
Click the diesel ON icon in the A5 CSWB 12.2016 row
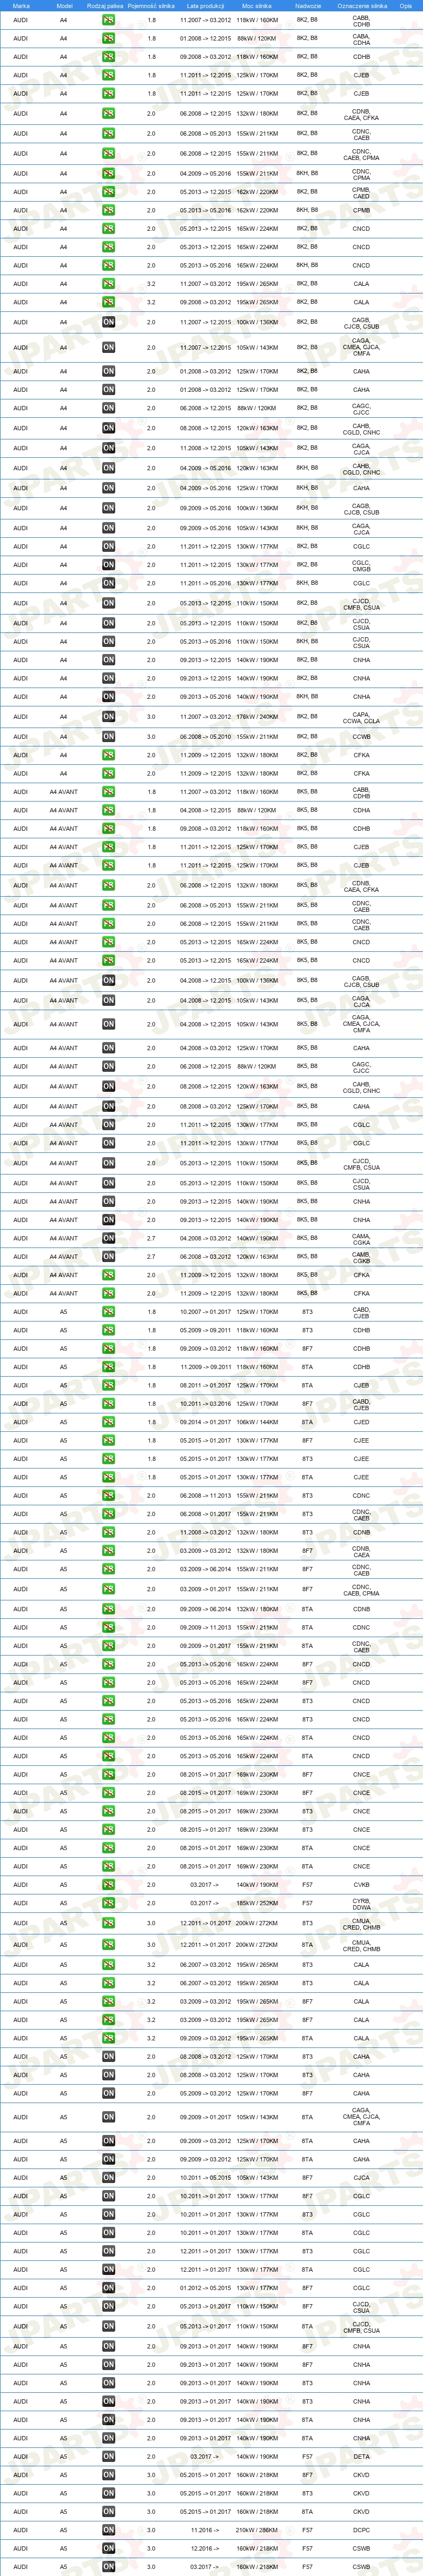click(x=108, y=2548)
